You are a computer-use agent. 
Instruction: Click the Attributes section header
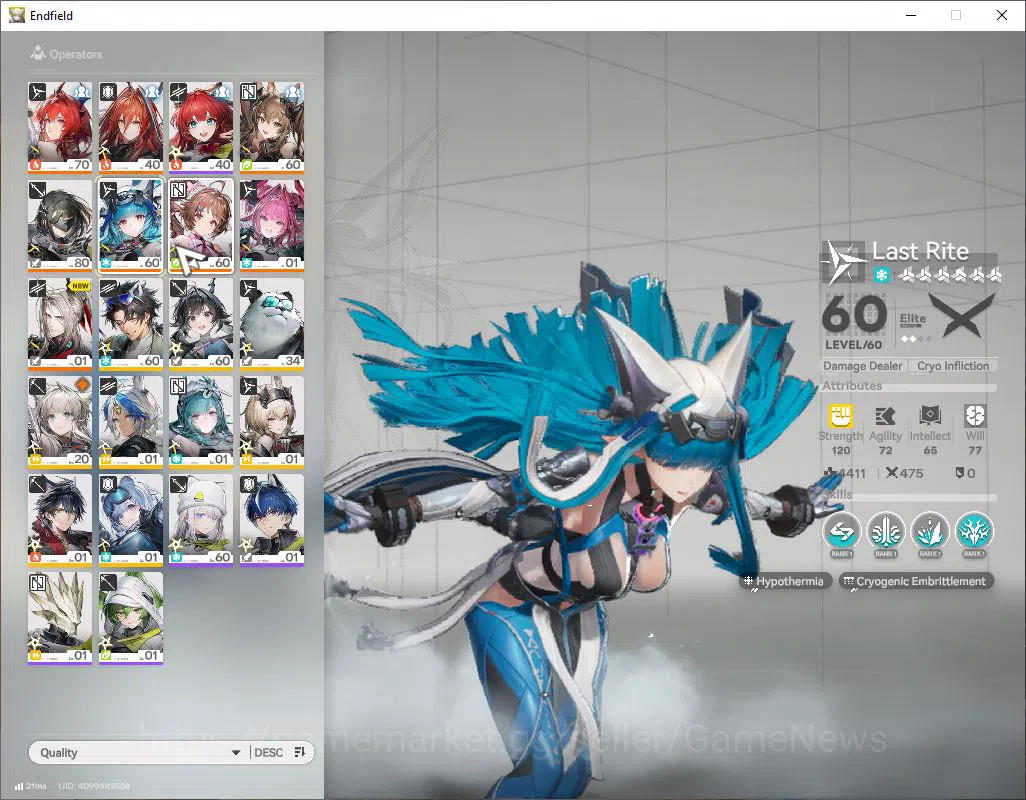(852, 386)
